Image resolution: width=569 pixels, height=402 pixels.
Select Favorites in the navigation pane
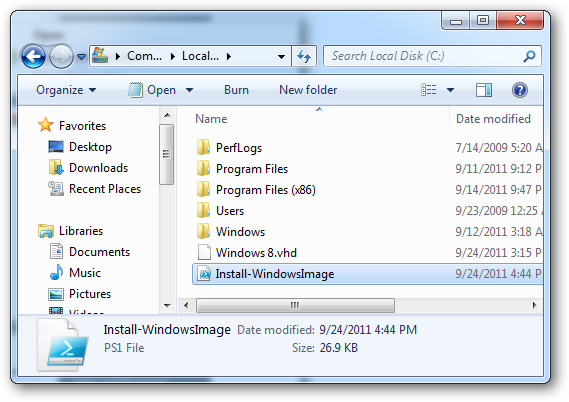82,126
